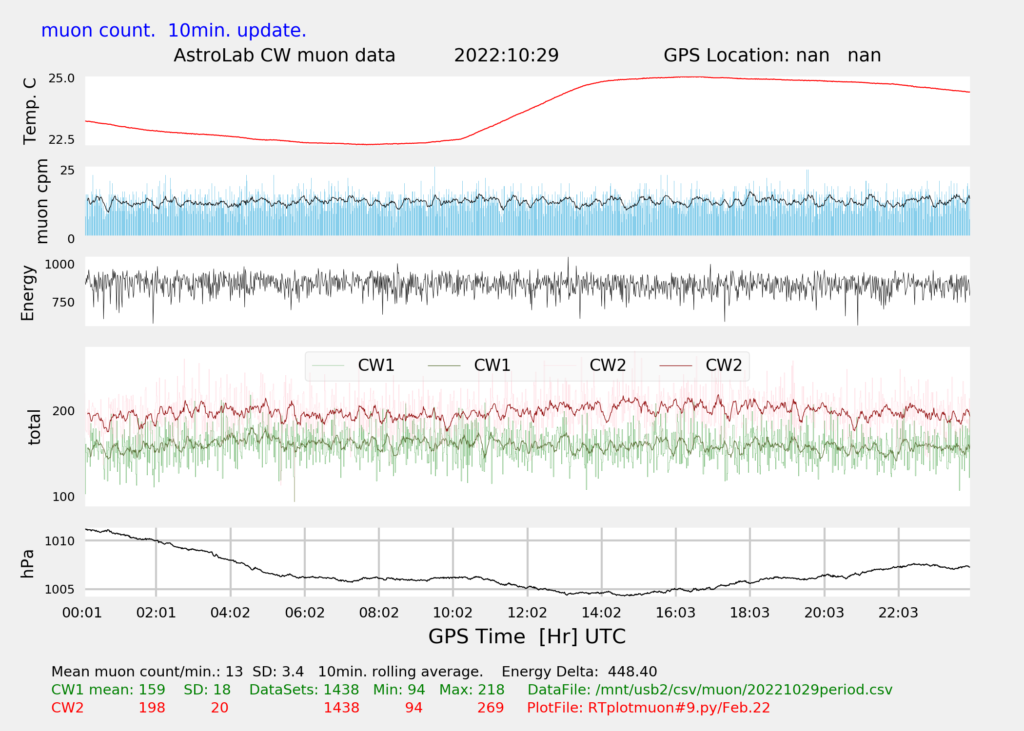Select the green "CW1 mean: 159" statistic
Image resolution: width=1024 pixels, height=731 pixels.
108,690
